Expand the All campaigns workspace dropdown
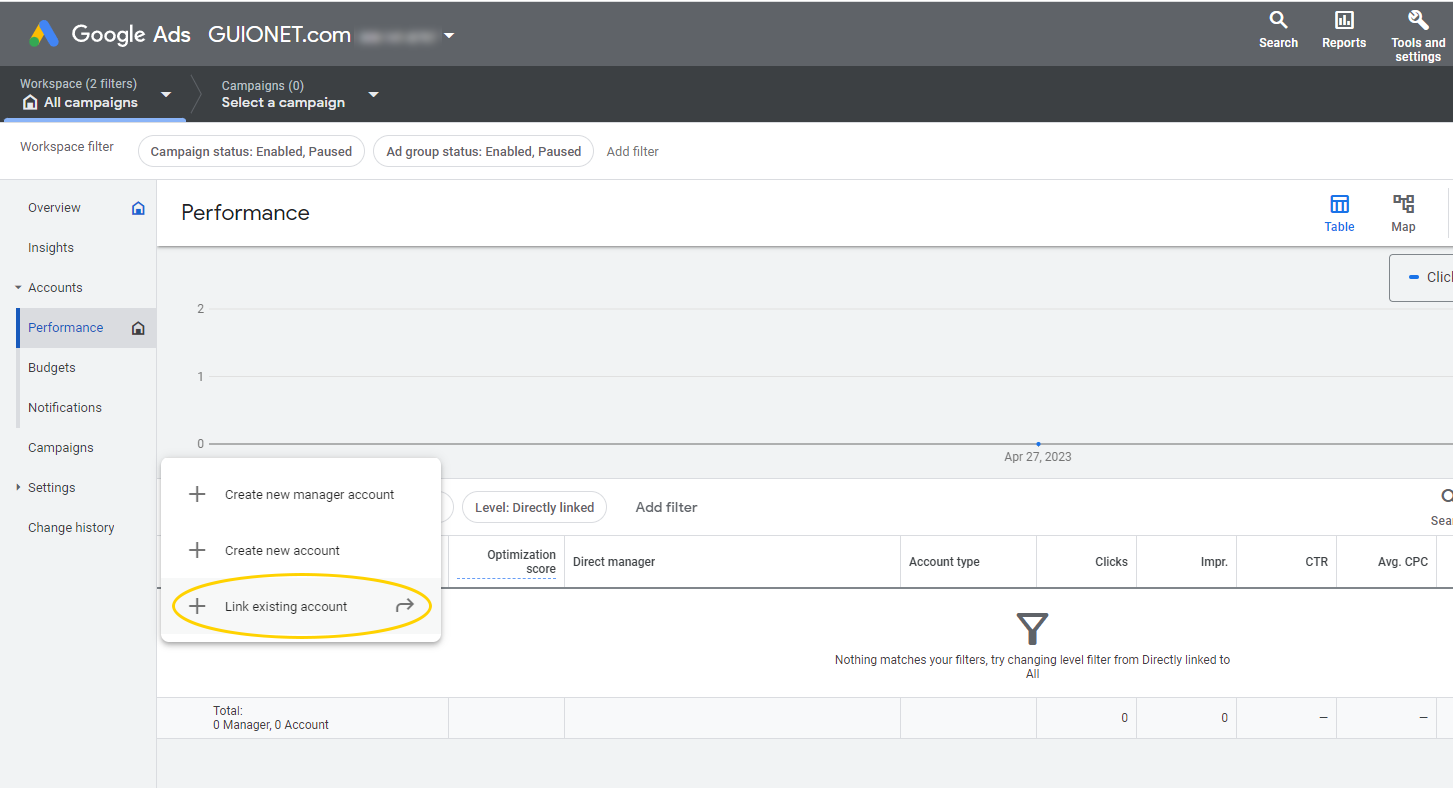The image size is (1453, 788). (166, 94)
